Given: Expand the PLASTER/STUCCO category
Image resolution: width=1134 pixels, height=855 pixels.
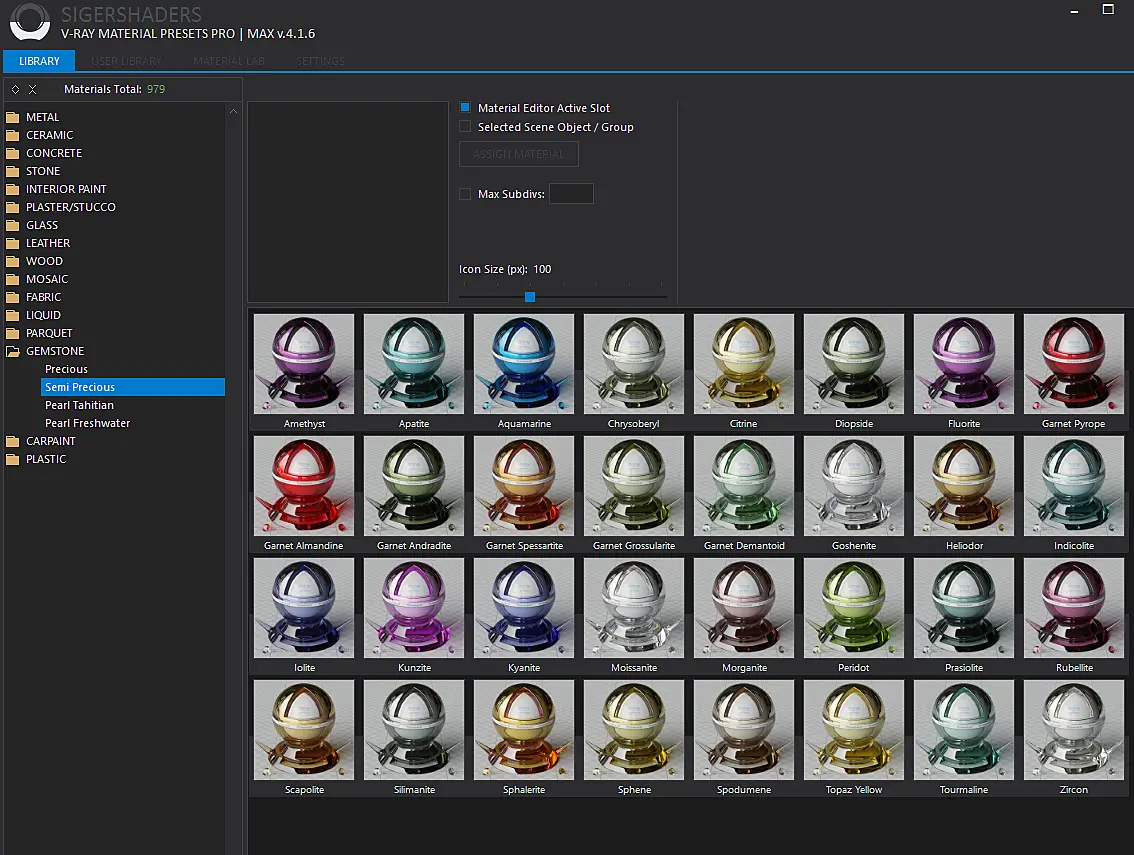Looking at the screenshot, I should pyautogui.click(x=71, y=207).
